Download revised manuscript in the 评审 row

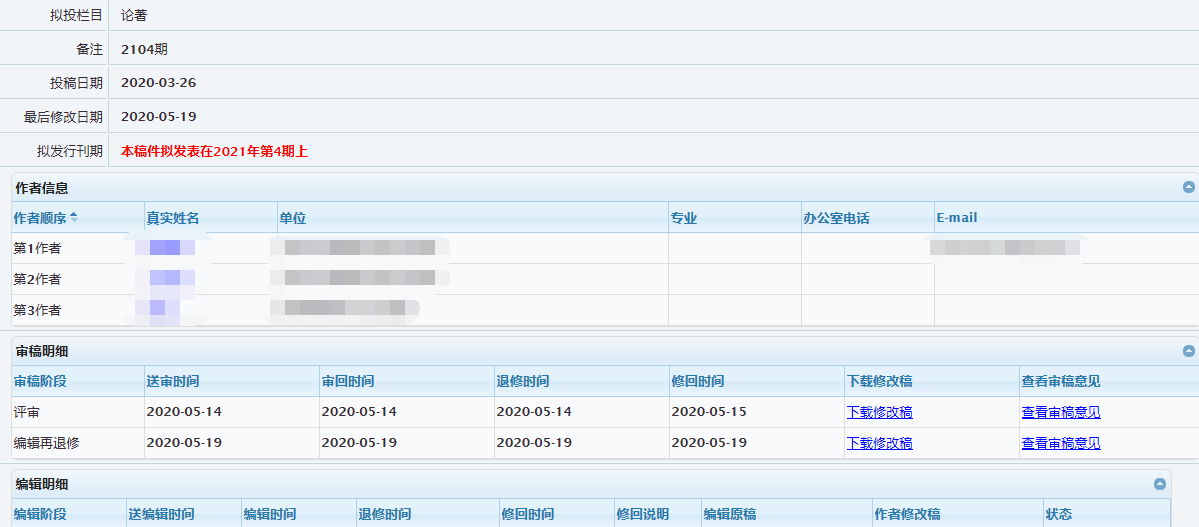point(879,412)
